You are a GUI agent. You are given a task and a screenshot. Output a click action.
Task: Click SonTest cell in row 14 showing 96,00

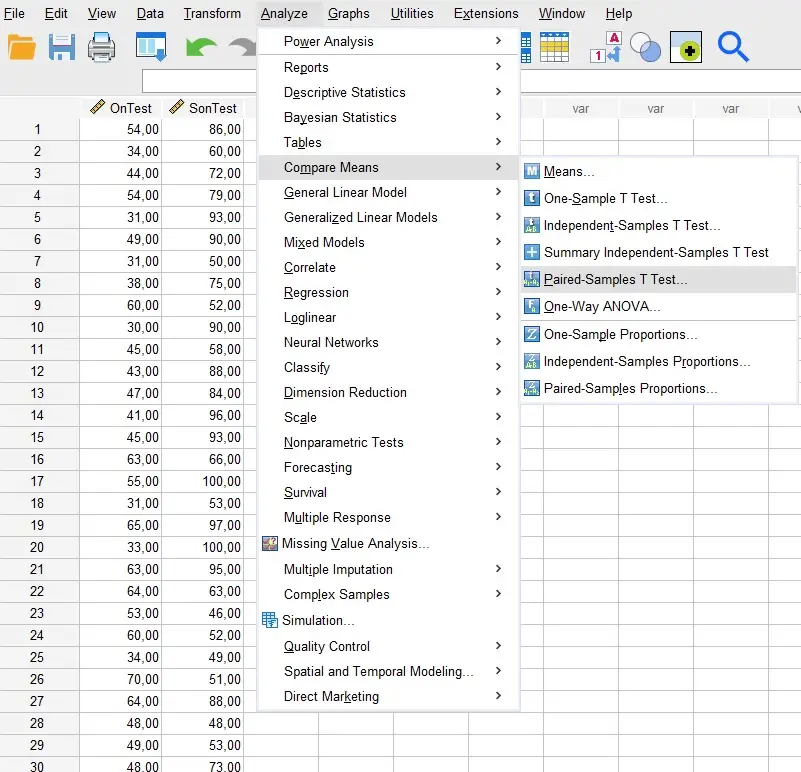[202, 415]
